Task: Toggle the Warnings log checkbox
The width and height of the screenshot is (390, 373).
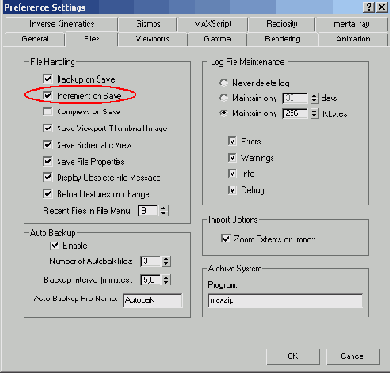Action: coord(232,157)
